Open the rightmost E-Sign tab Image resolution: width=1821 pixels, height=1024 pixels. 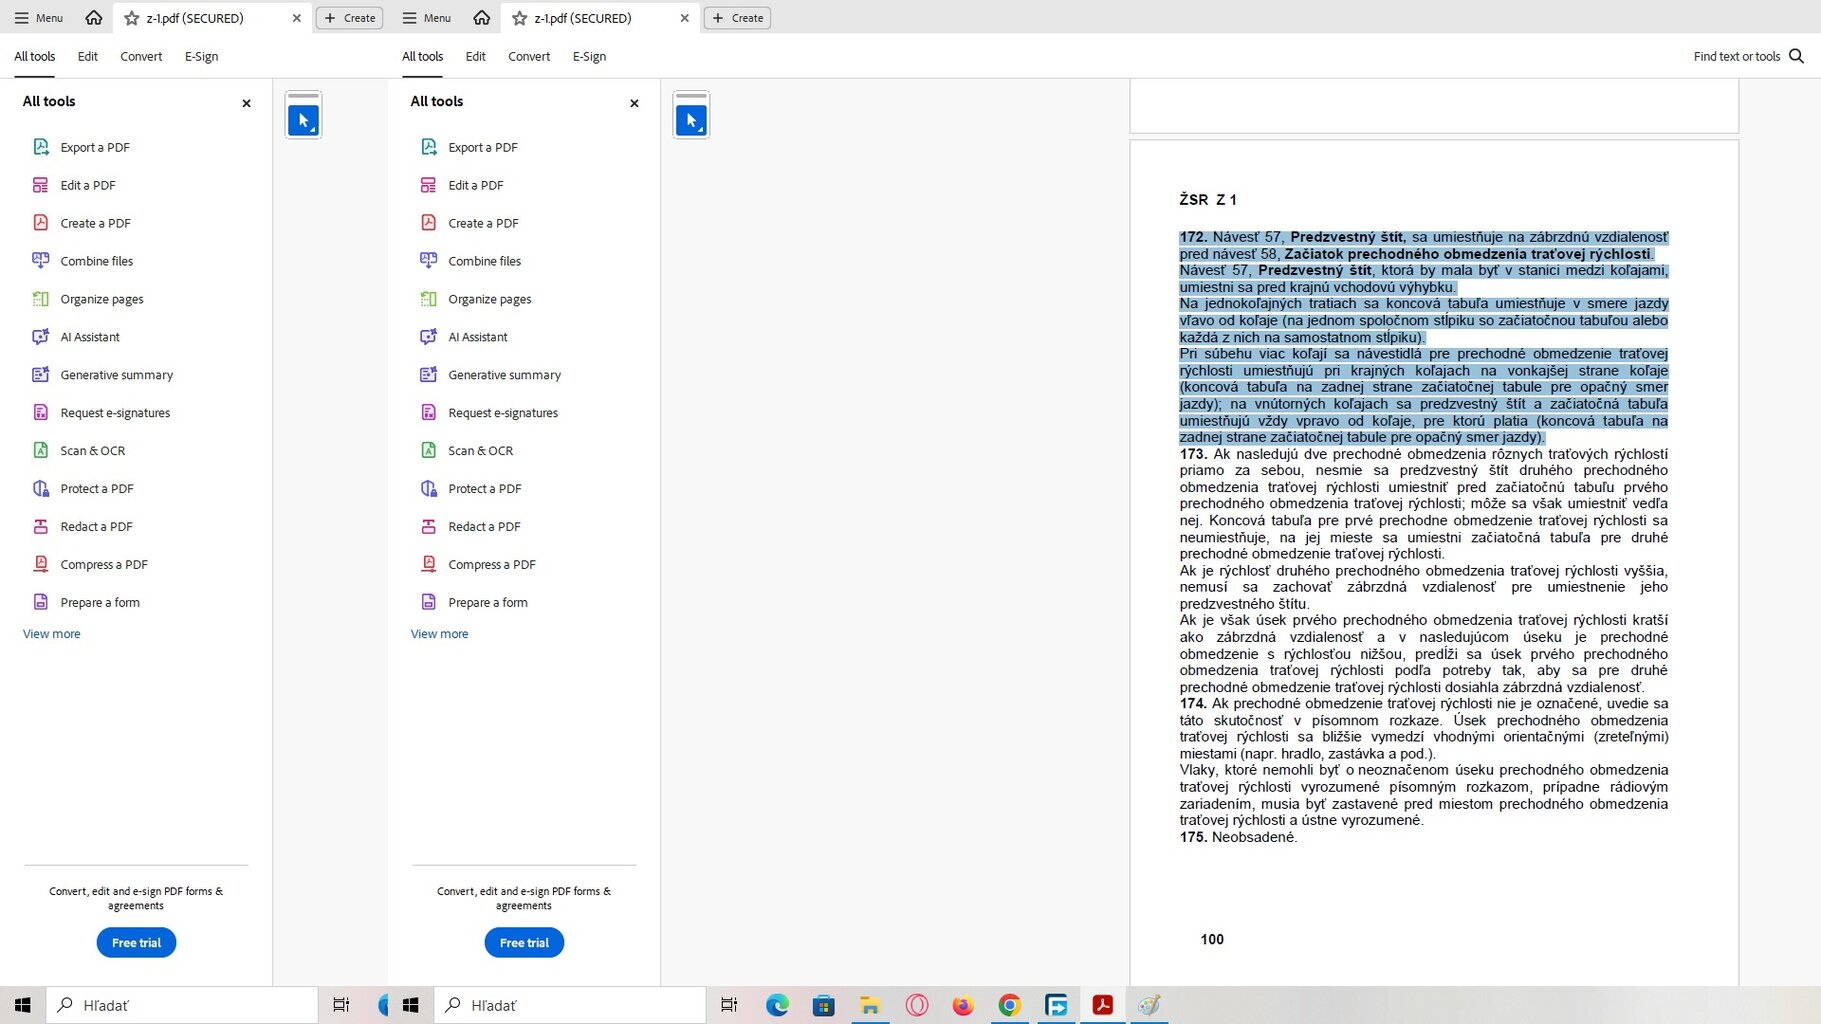[589, 56]
